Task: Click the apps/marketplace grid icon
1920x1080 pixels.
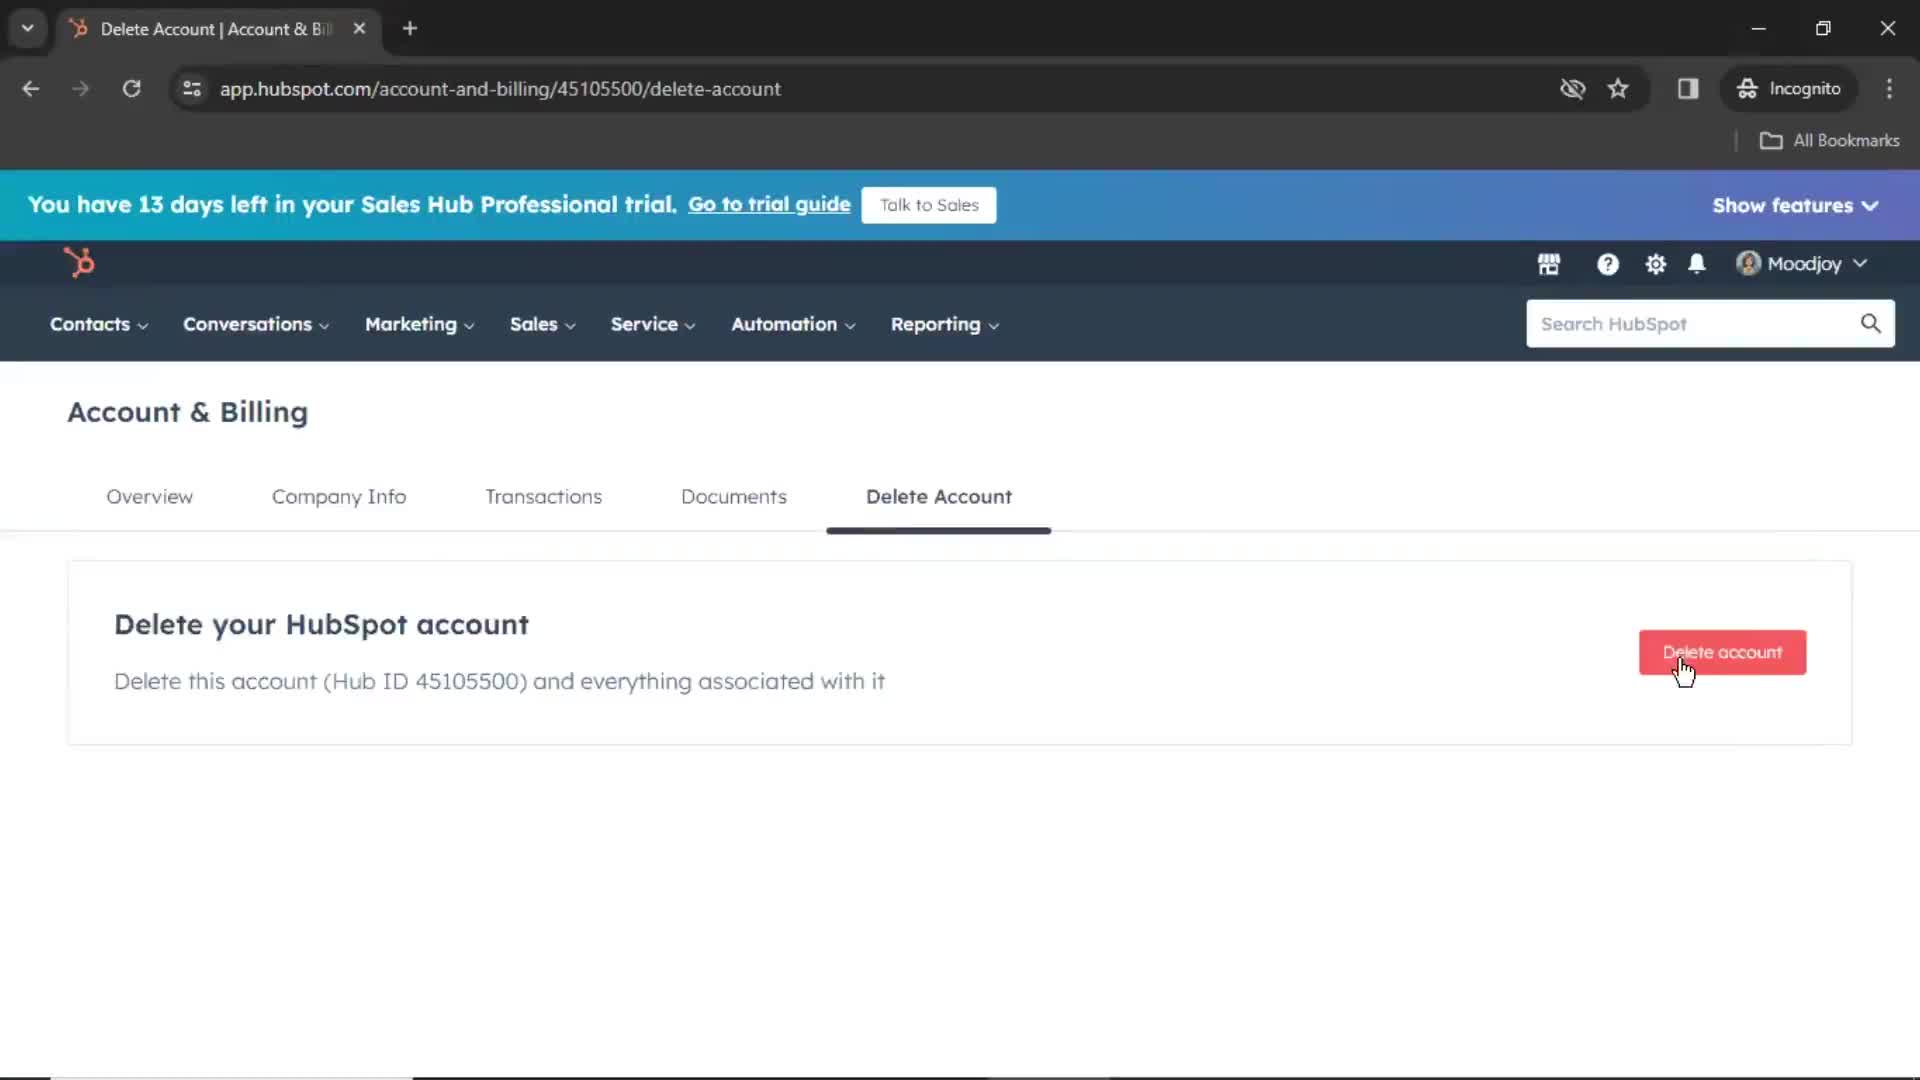Action: coord(1548,262)
